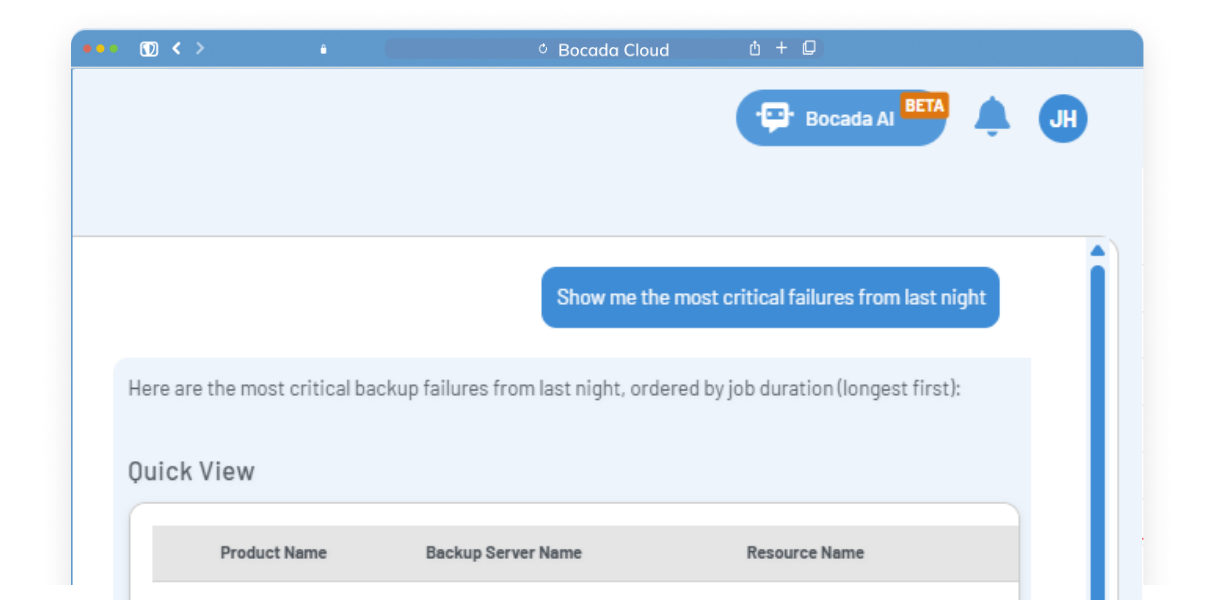
Task: Sort by Product Name column header
Action: [x=273, y=553]
